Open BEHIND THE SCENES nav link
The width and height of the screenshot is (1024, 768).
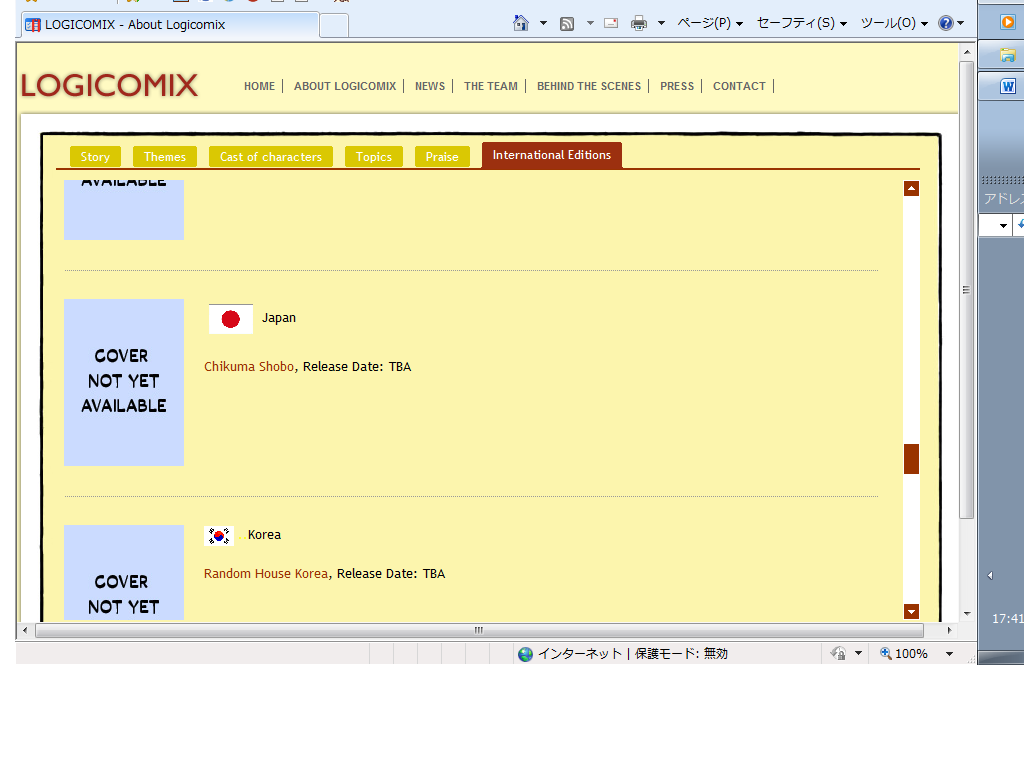[589, 86]
